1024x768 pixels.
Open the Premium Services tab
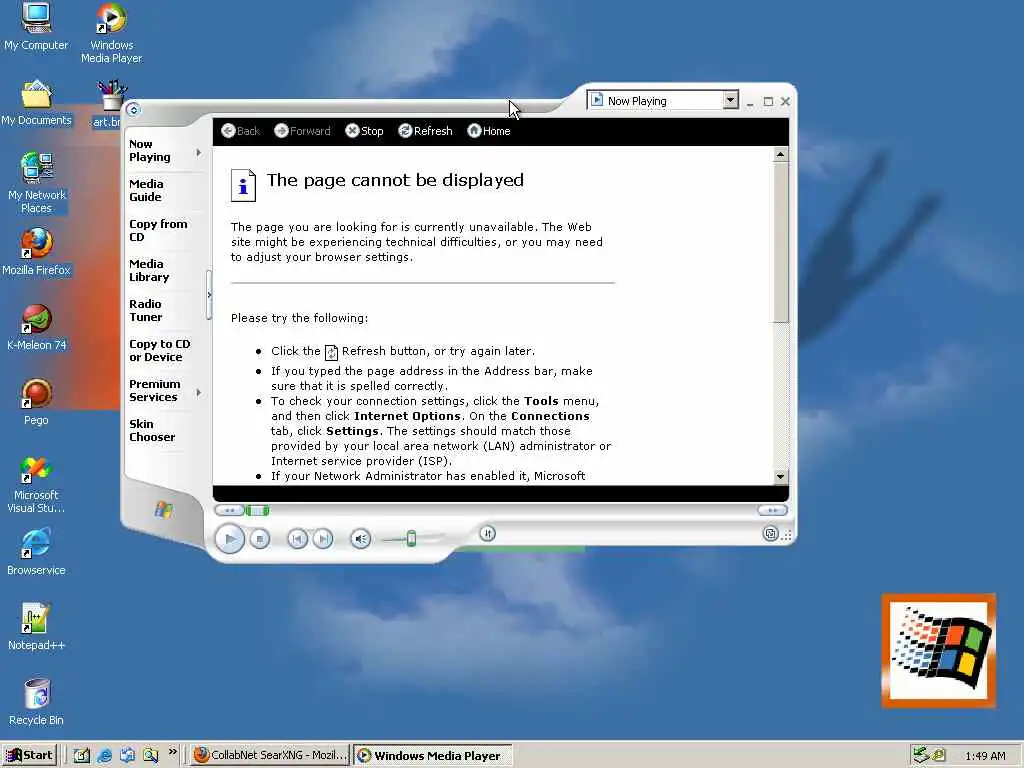pyautogui.click(x=155, y=391)
